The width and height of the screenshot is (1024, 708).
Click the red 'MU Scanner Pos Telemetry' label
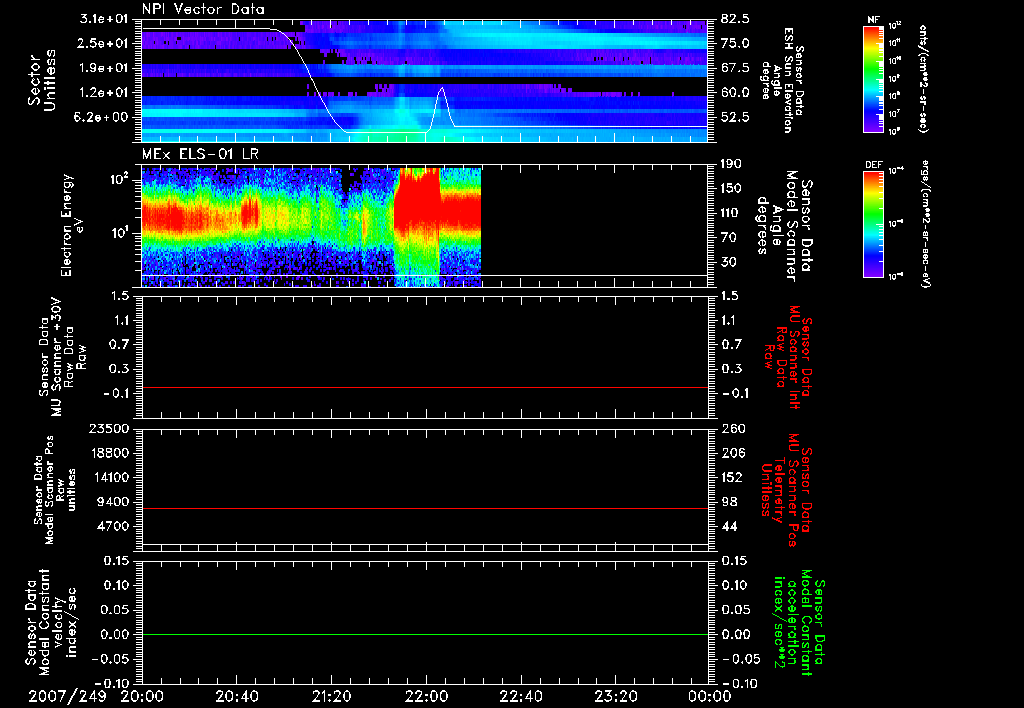(785, 490)
